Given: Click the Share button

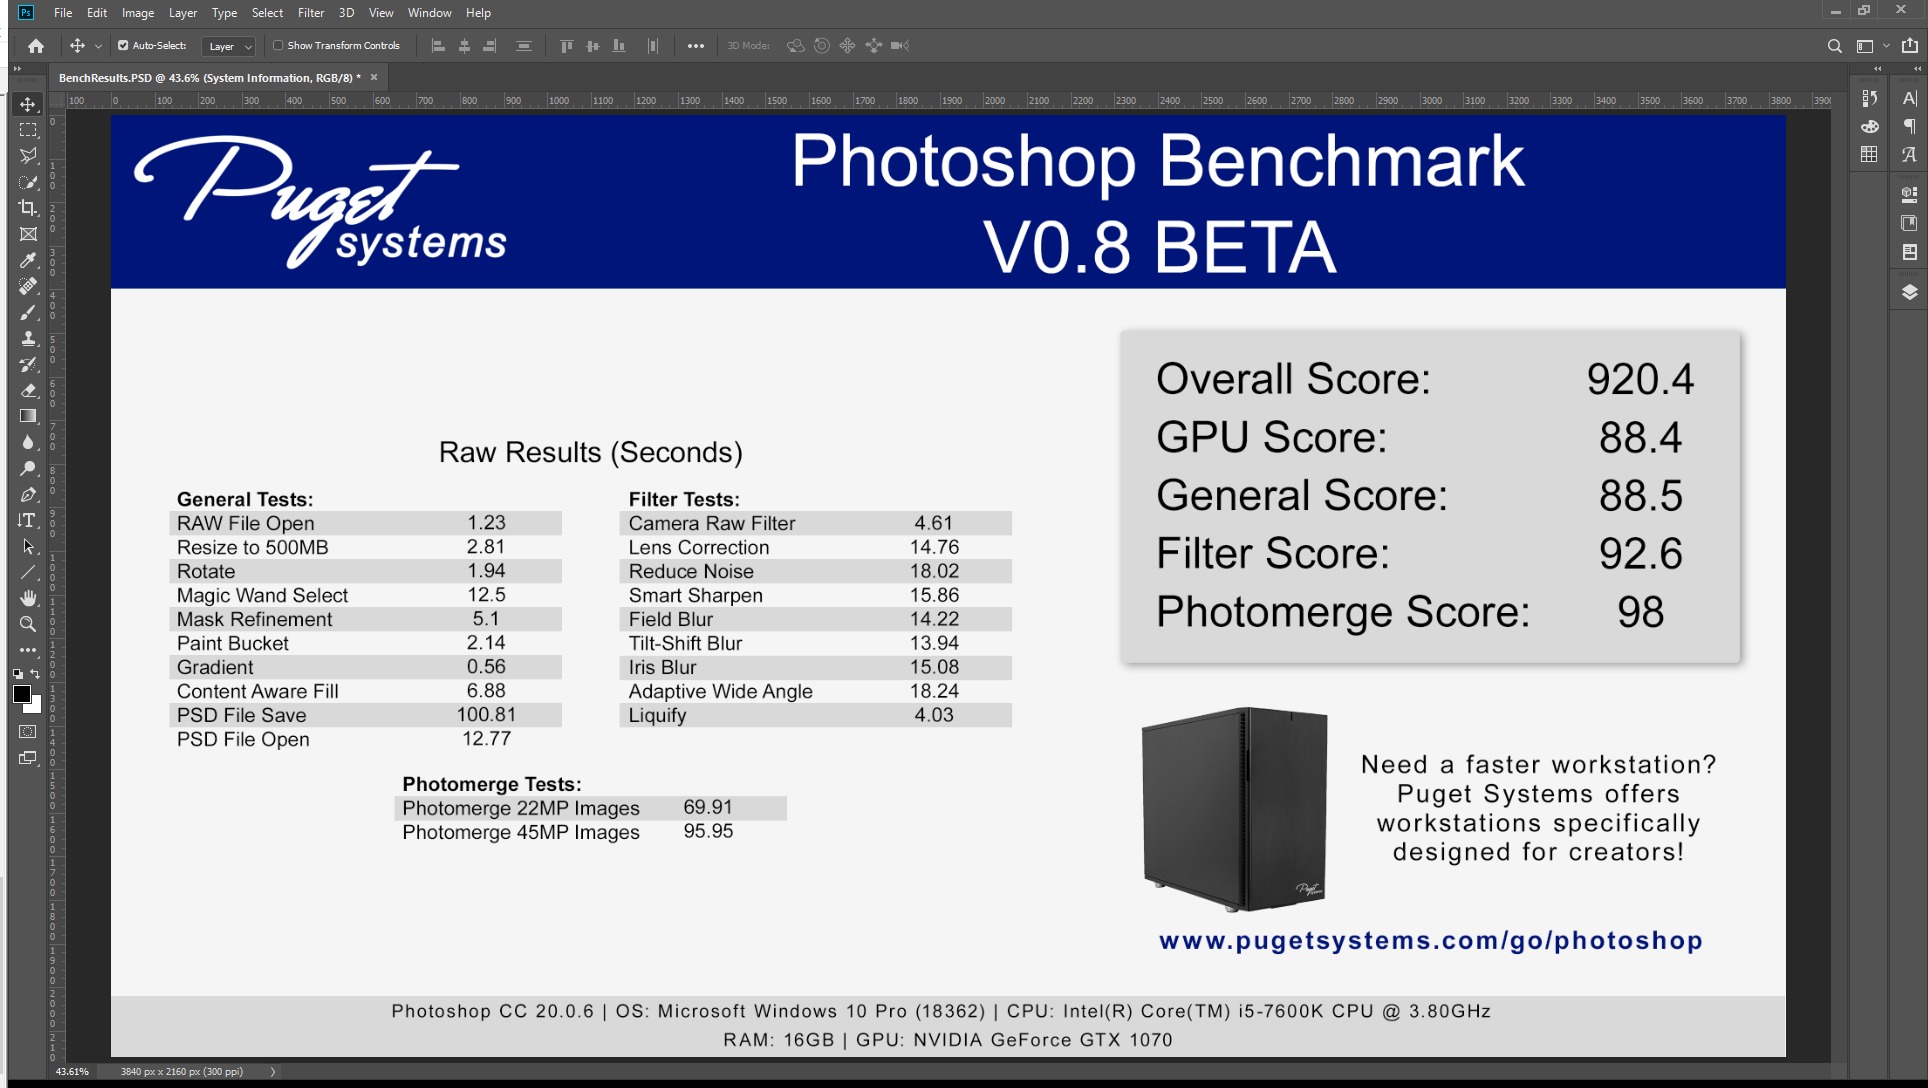Looking at the screenshot, I should 1909,46.
